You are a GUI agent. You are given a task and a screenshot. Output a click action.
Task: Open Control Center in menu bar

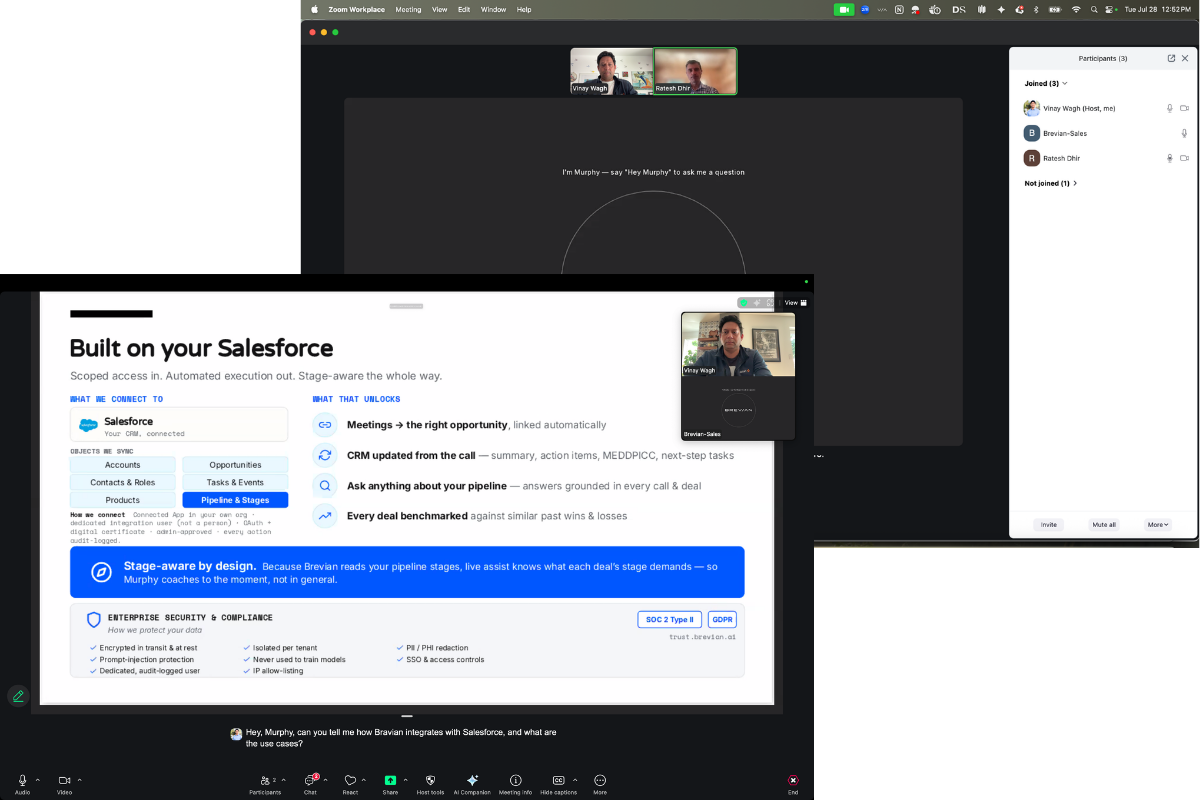1111,9
